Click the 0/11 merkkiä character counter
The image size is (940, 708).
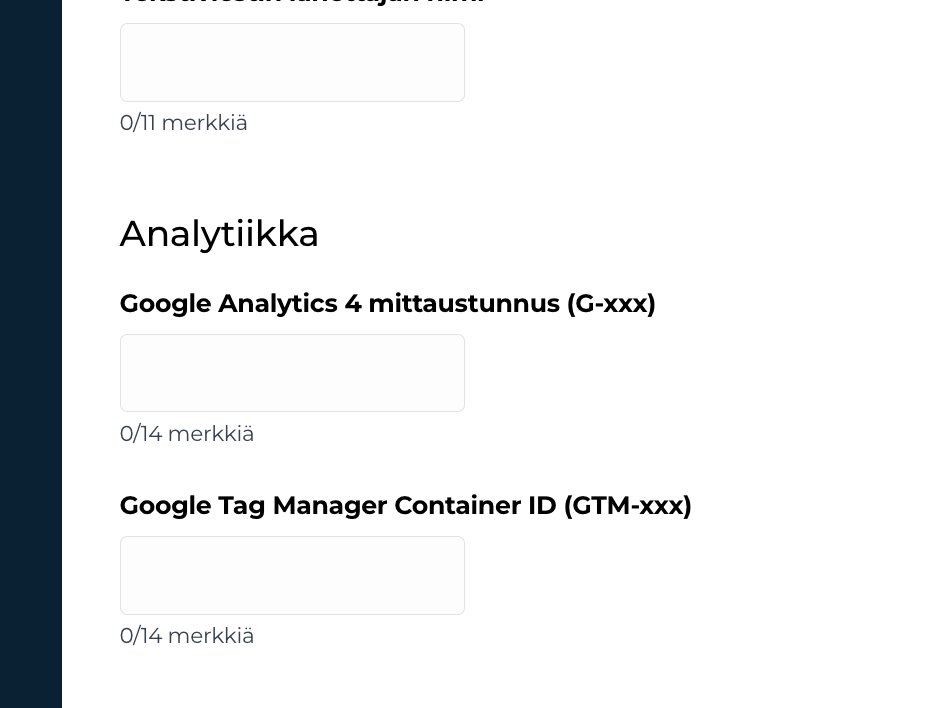tap(183, 123)
